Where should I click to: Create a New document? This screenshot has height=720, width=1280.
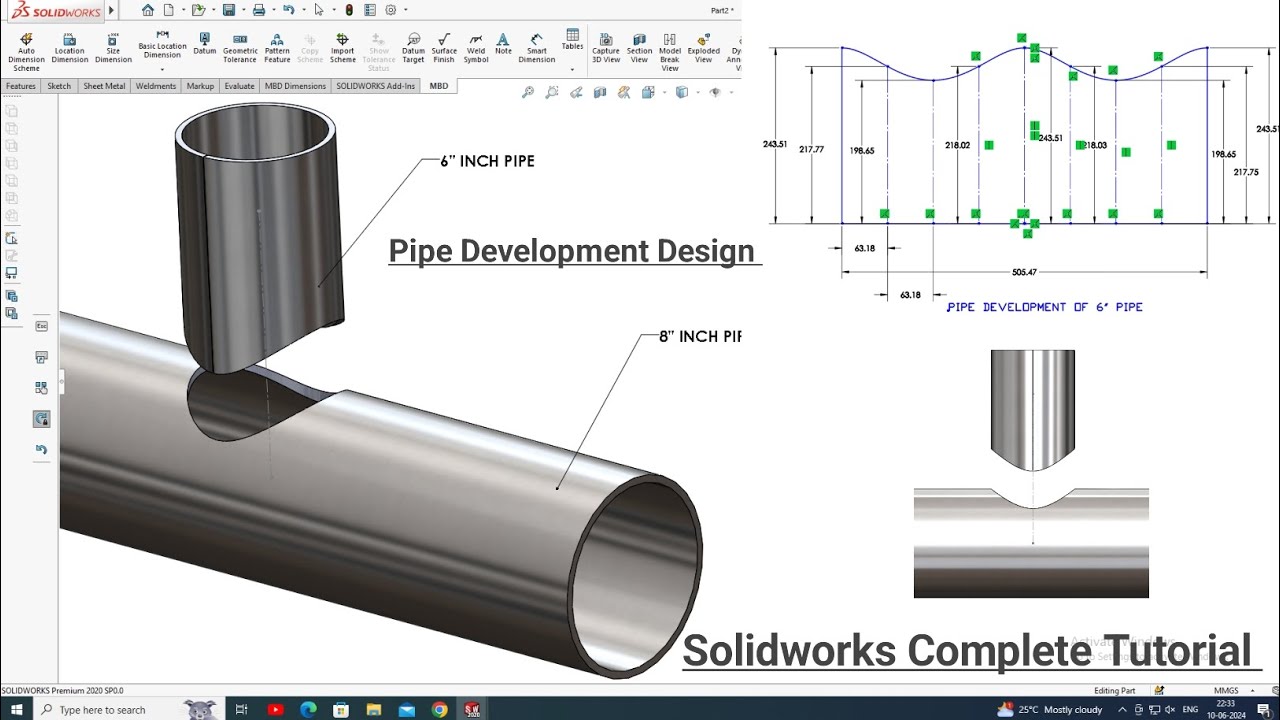[169, 10]
